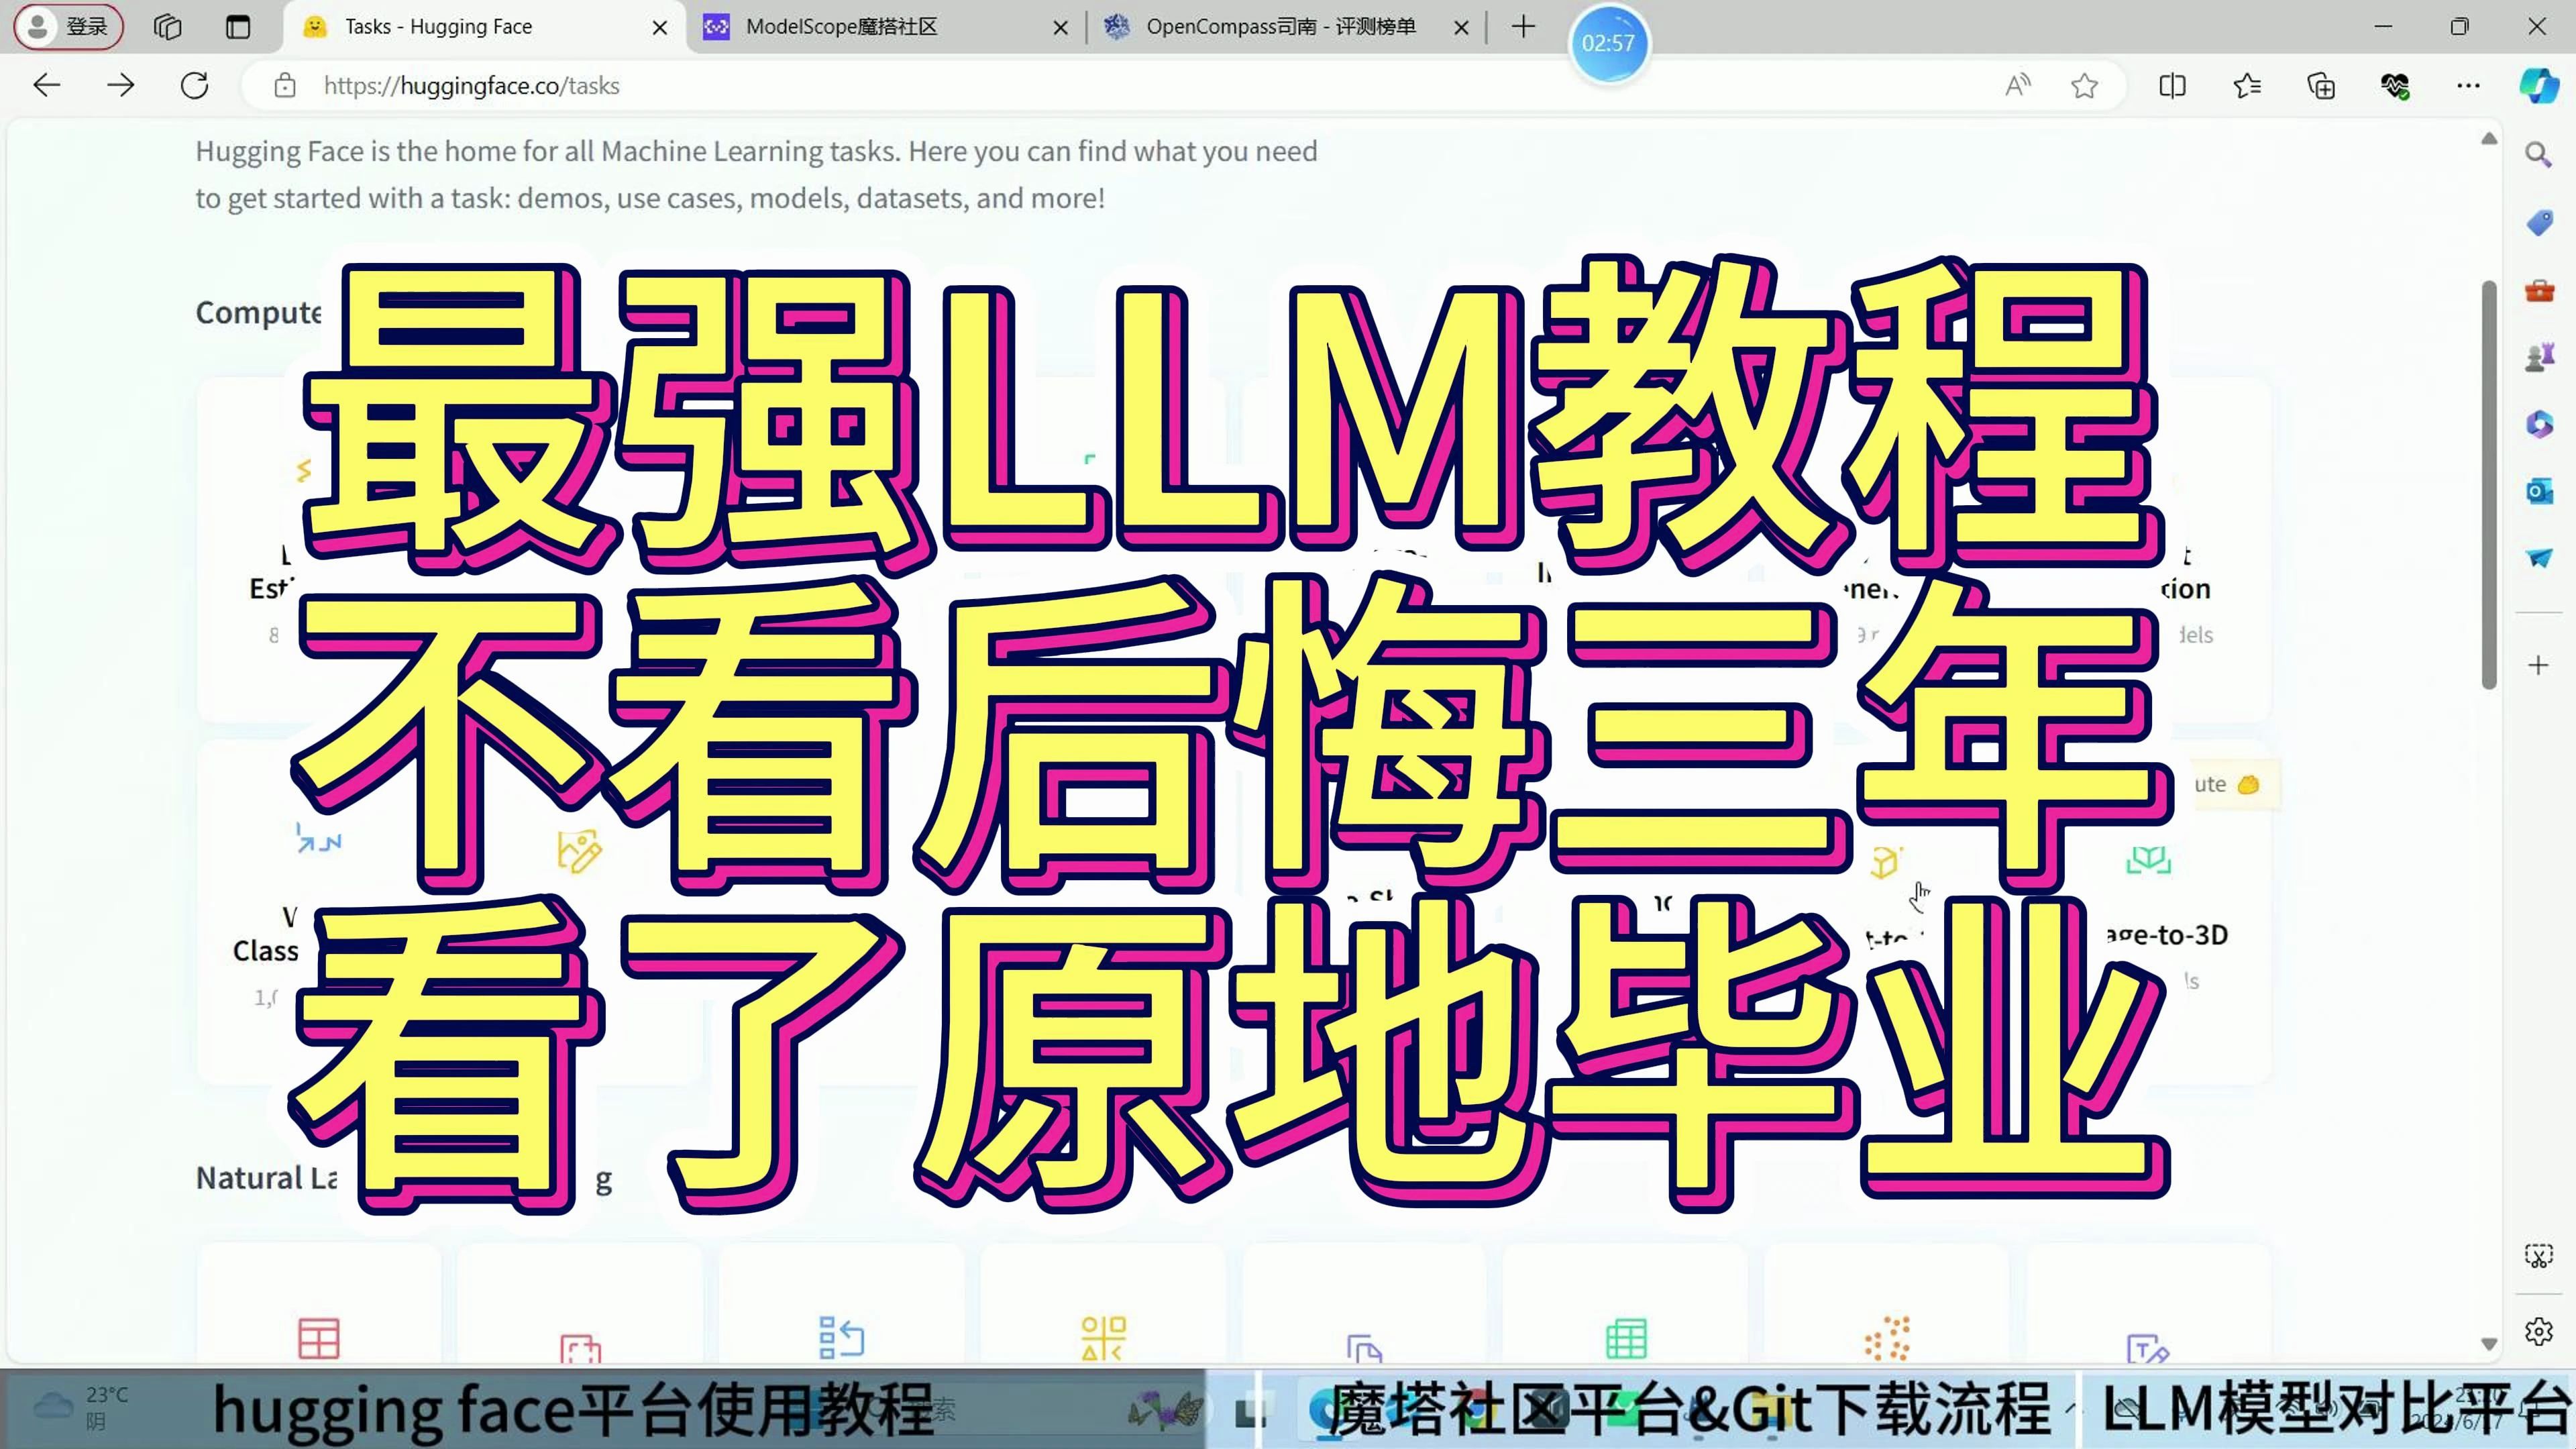Open the sidebar settings gear

click(x=2538, y=1332)
